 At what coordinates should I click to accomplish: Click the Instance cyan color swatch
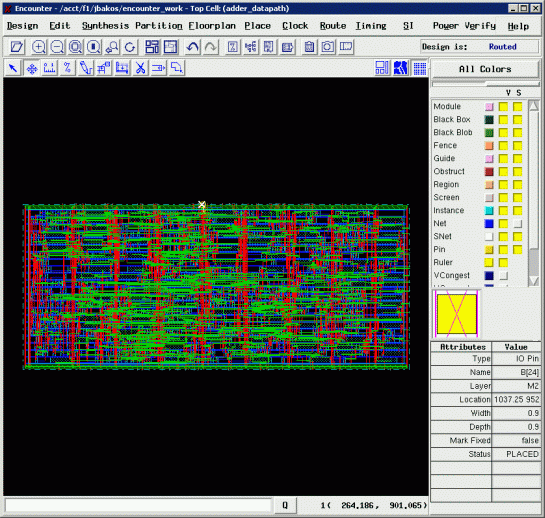click(489, 210)
